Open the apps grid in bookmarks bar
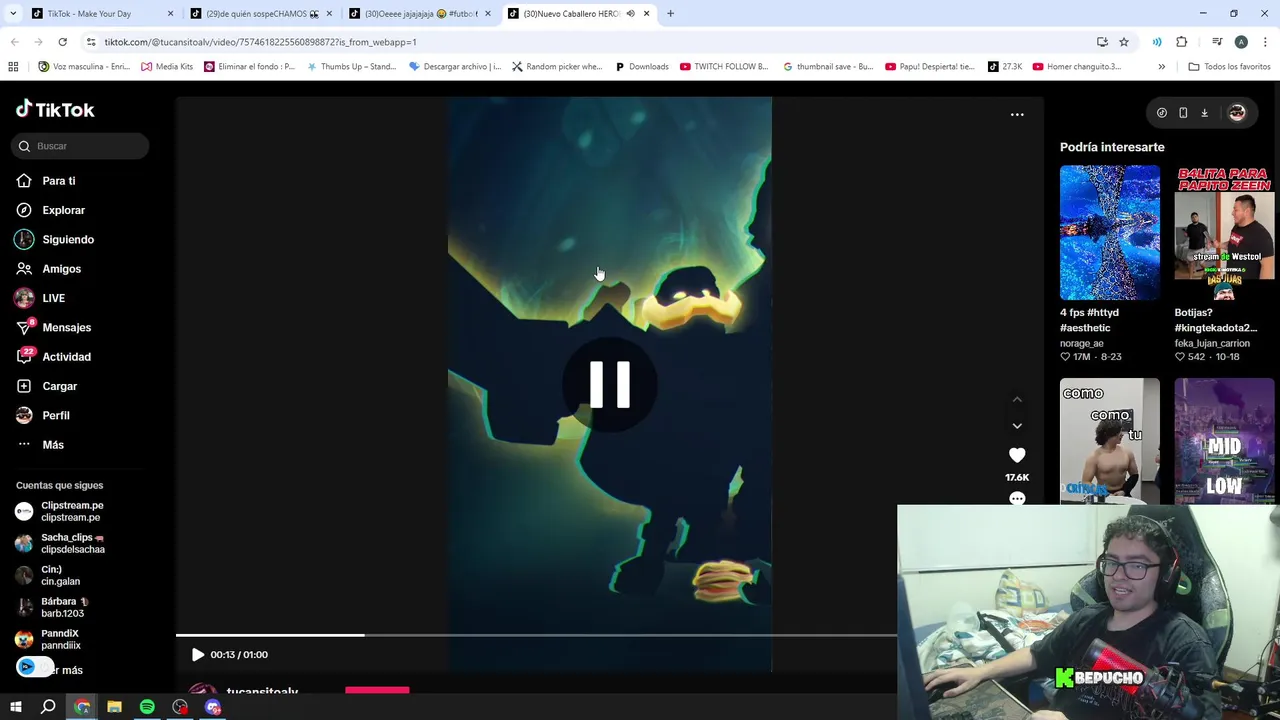Image resolution: width=1280 pixels, height=720 pixels. point(13,67)
